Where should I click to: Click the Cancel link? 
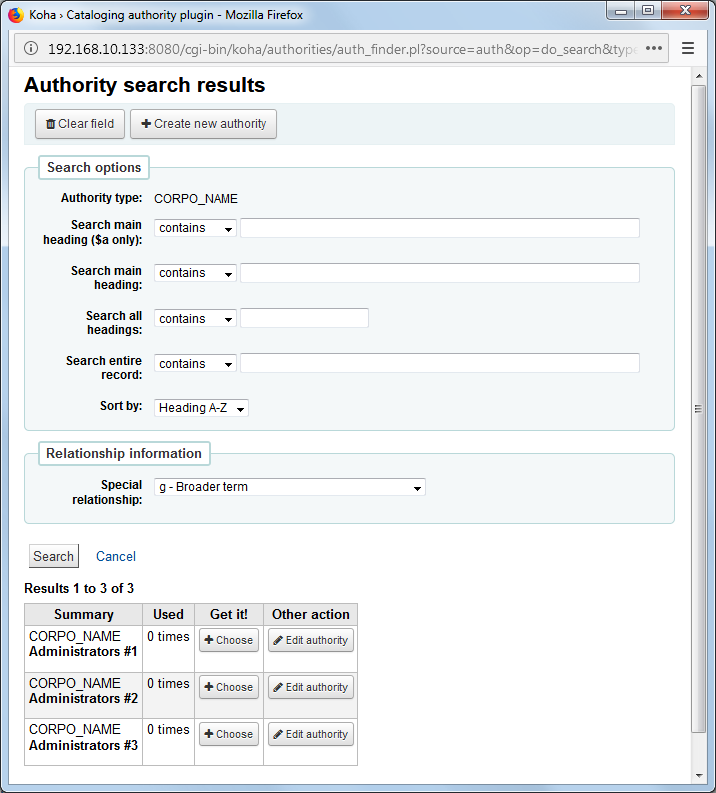pos(116,557)
